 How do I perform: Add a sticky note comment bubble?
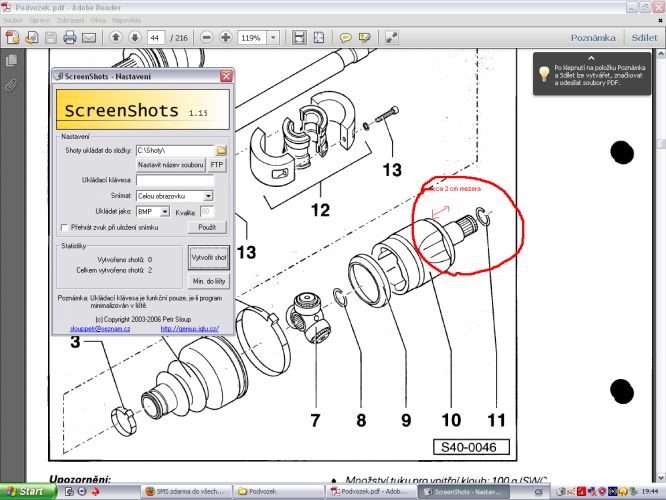345,38
